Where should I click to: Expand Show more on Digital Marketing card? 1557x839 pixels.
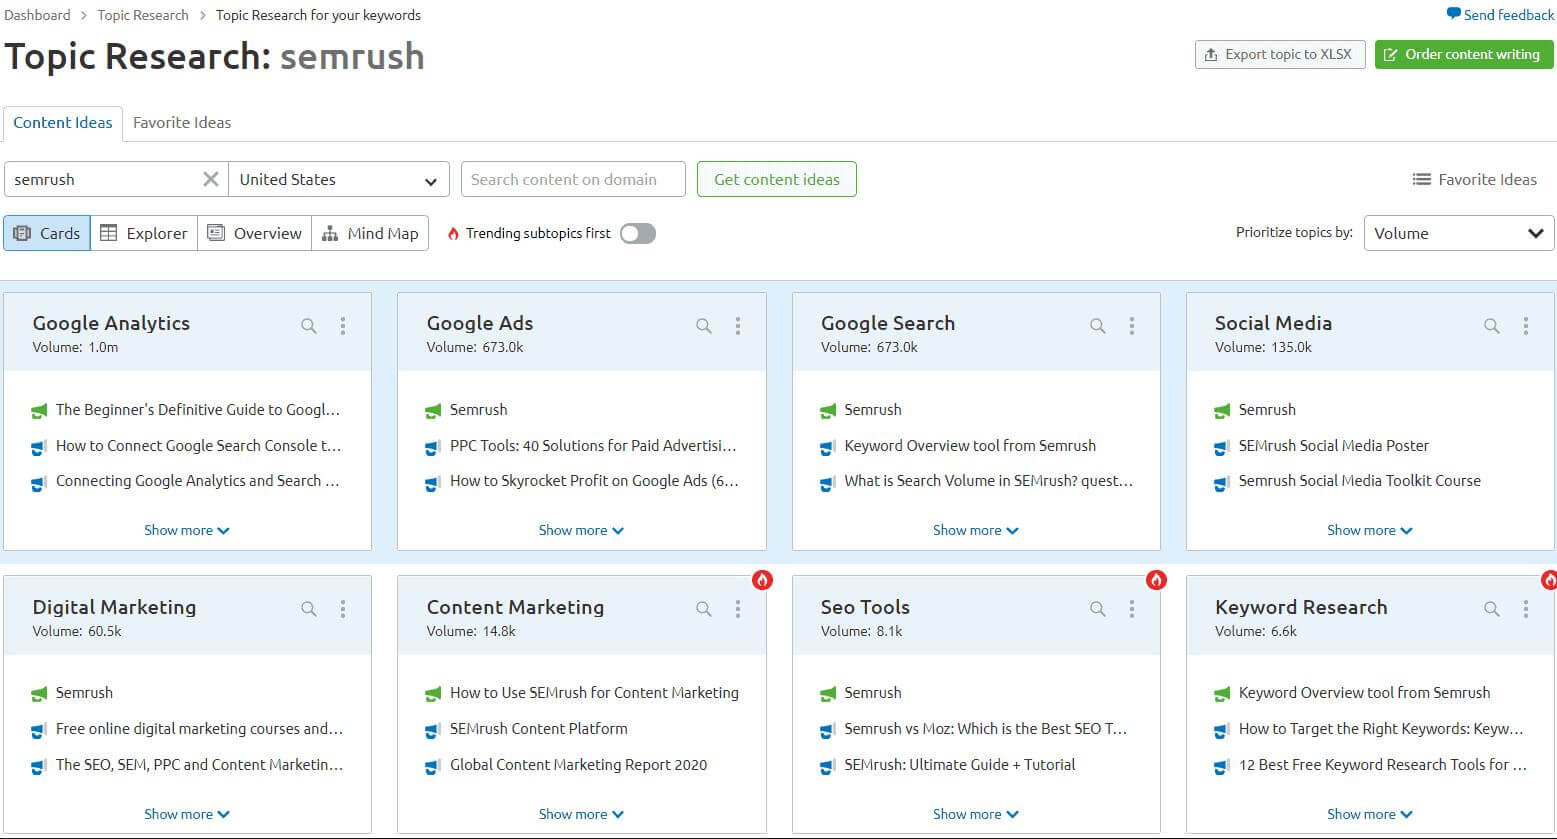187,814
